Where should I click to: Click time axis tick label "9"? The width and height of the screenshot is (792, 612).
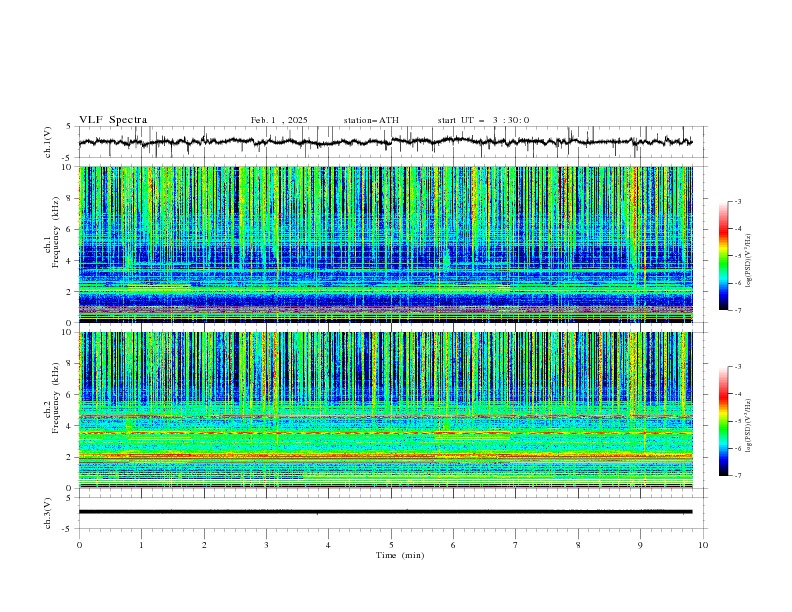[640, 545]
